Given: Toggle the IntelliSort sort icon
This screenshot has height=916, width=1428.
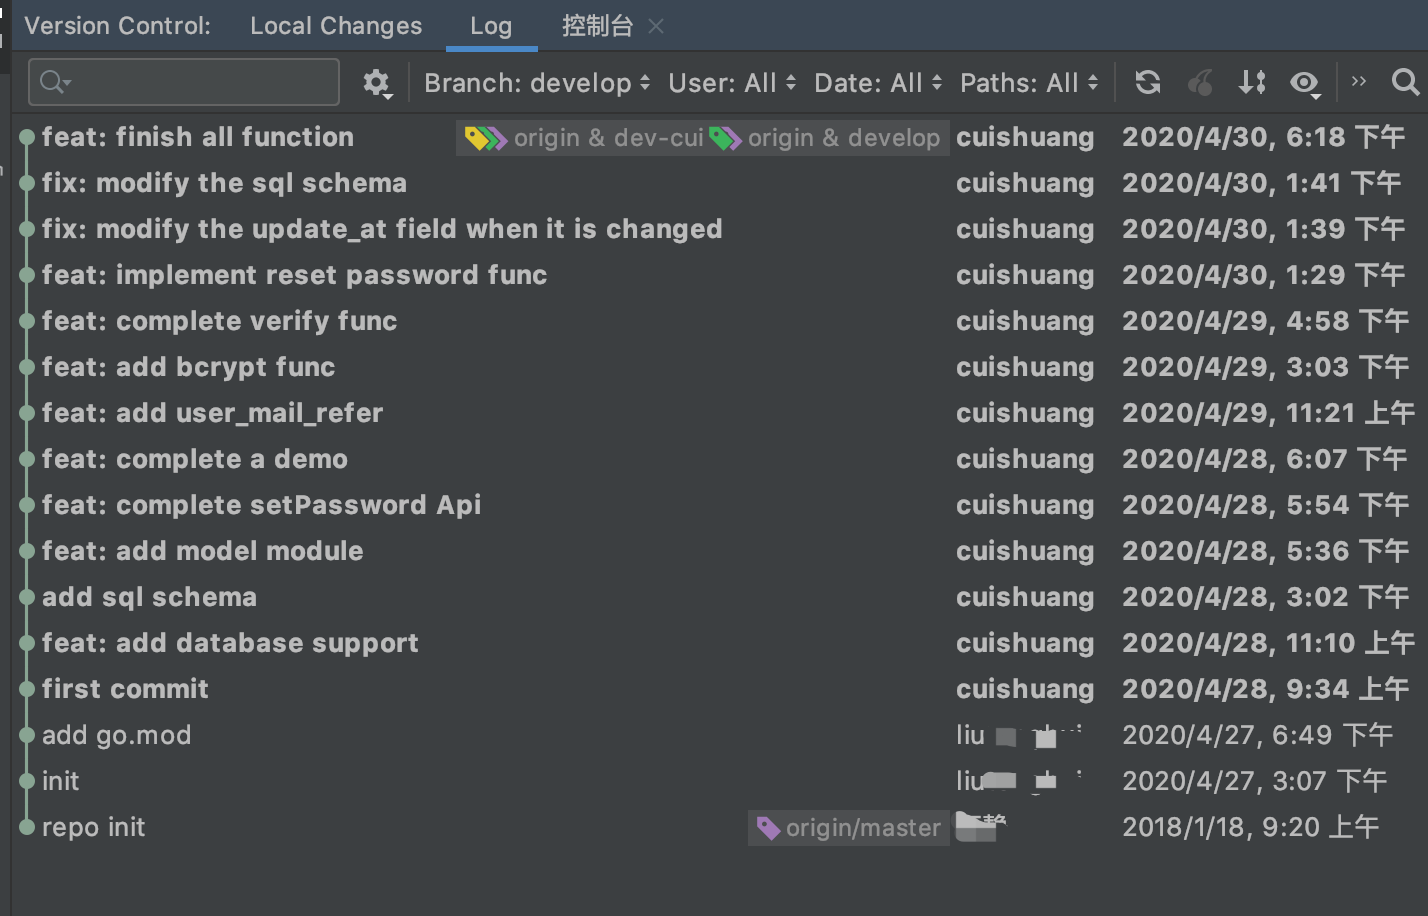Looking at the screenshot, I should pyautogui.click(x=1252, y=83).
